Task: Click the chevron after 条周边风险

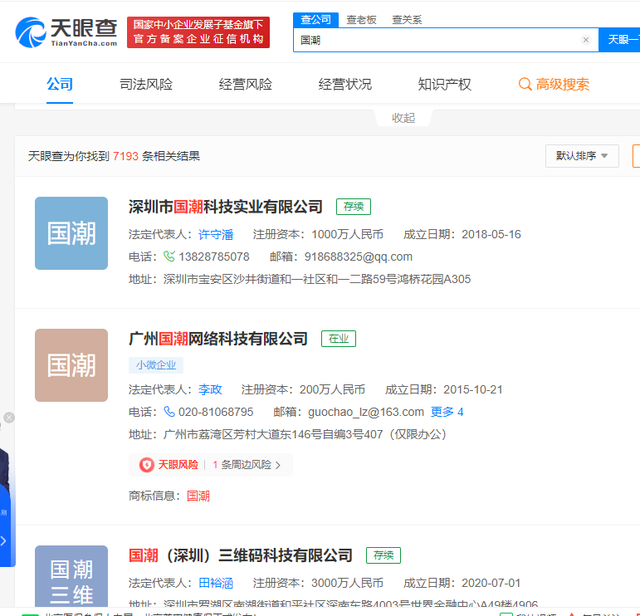Action: click(x=278, y=465)
